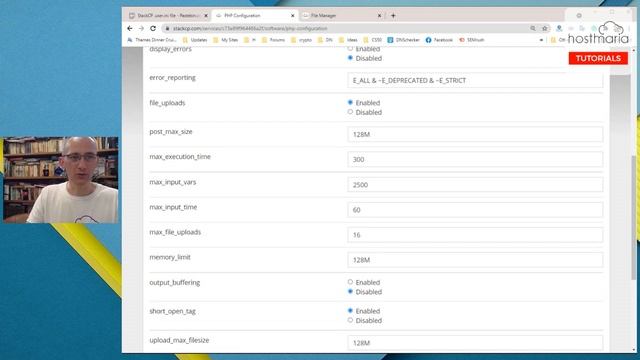The height and width of the screenshot is (360, 640).
Task: Click the output_buffering setting label
Action: (175, 282)
